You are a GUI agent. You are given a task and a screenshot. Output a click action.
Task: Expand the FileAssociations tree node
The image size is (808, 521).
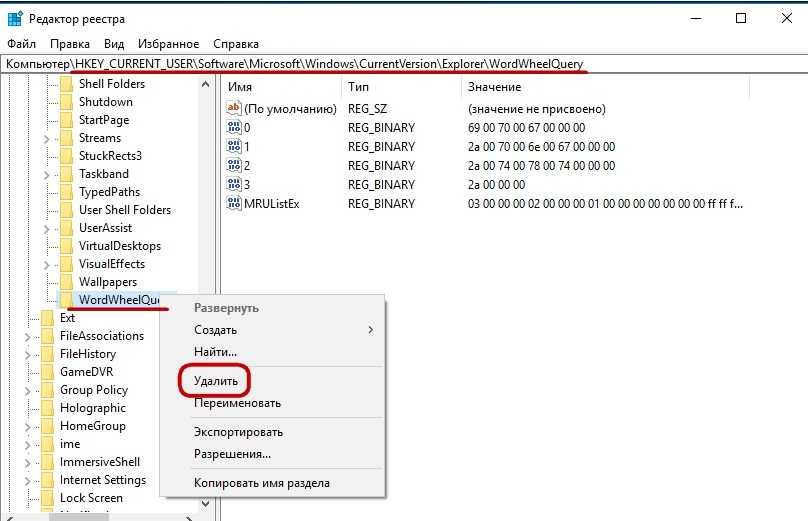tap(27, 336)
